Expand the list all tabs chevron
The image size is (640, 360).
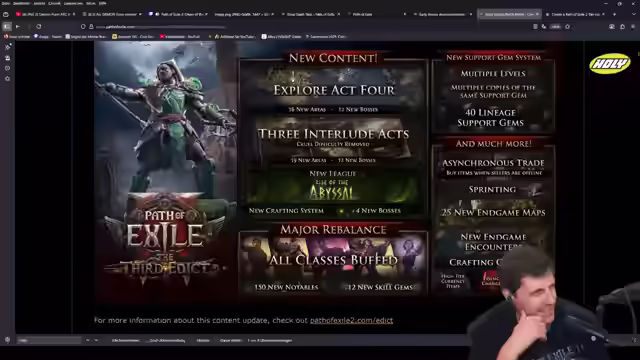(634, 14)
